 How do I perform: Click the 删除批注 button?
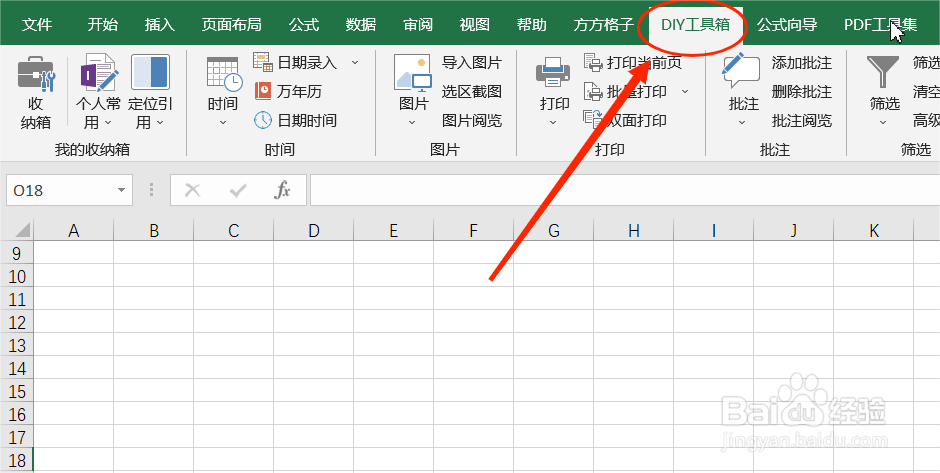click(x=802, y=92)
